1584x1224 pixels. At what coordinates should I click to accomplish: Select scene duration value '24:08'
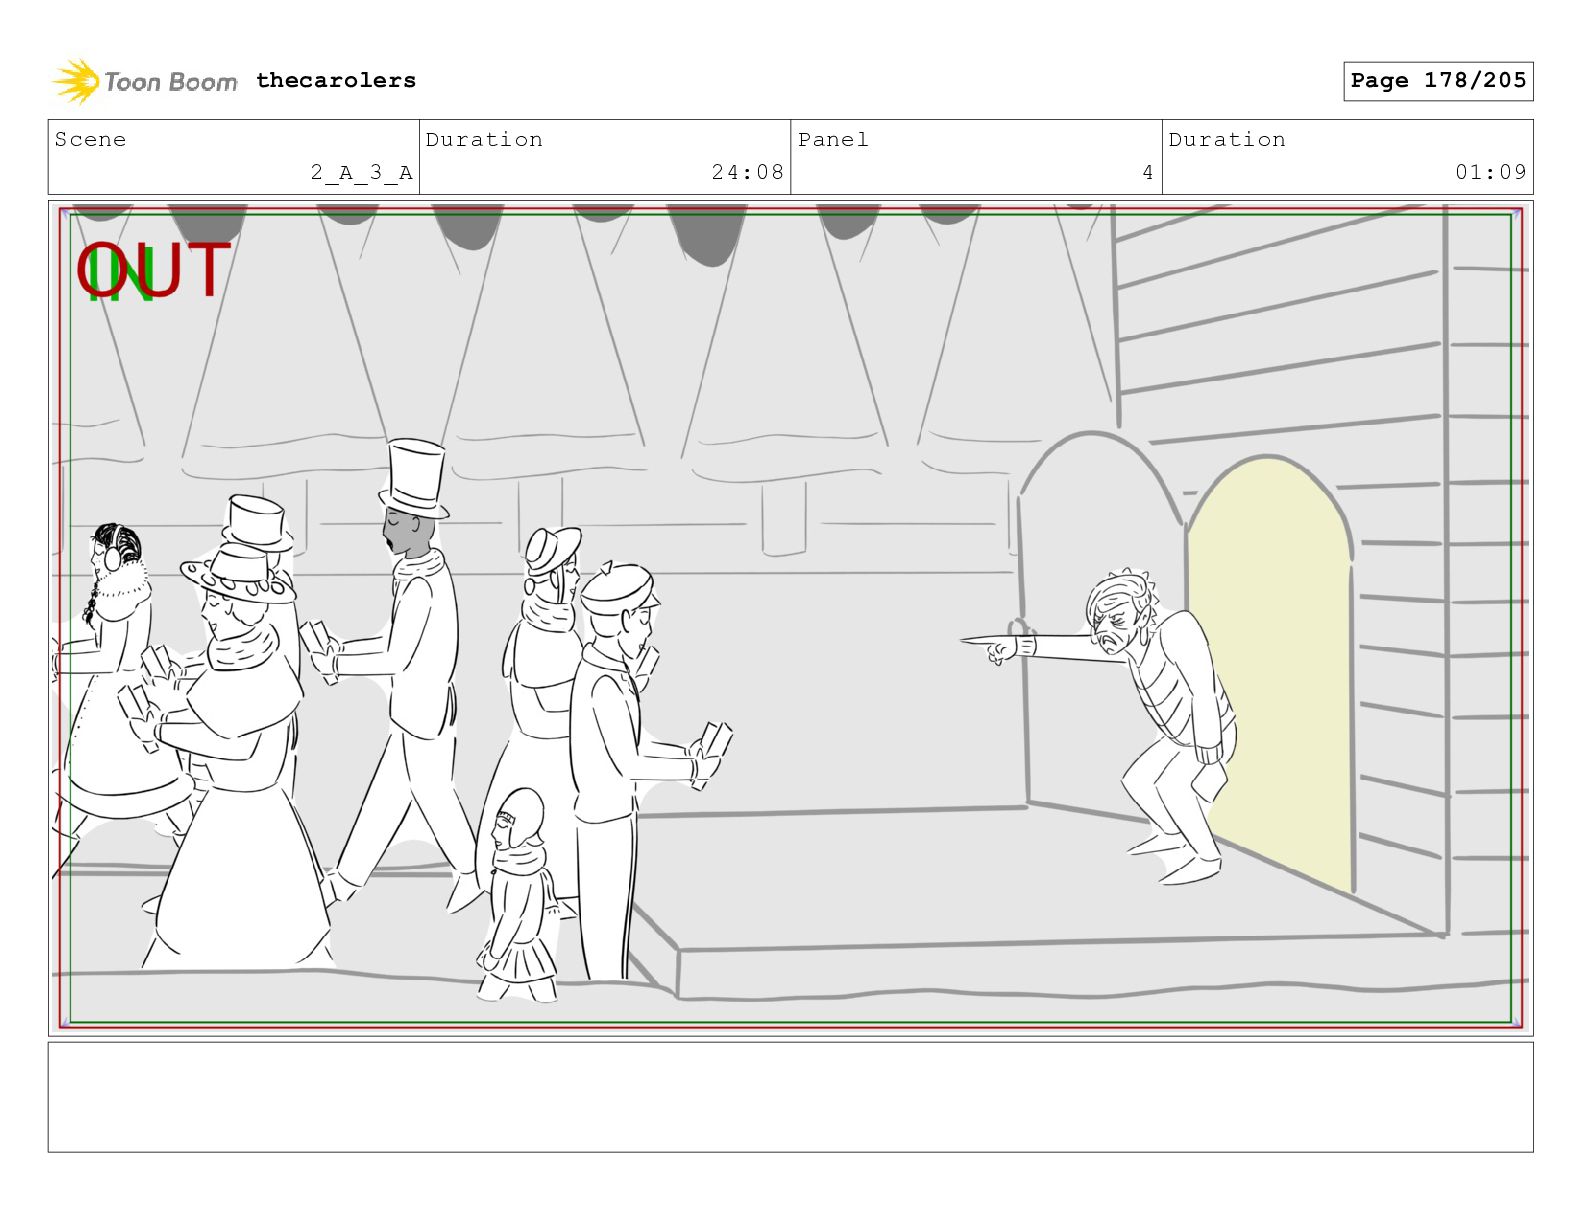[x=747, y=172]
